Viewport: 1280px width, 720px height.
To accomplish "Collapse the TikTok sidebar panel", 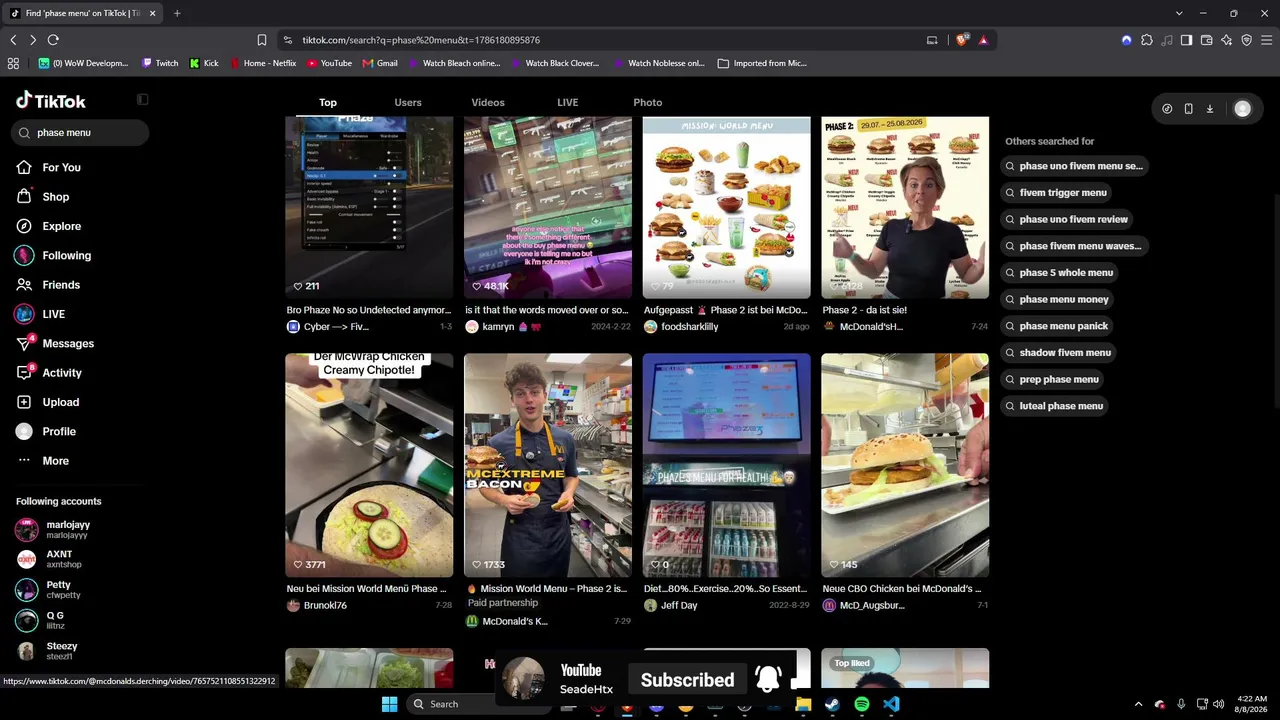I will 142,100.
